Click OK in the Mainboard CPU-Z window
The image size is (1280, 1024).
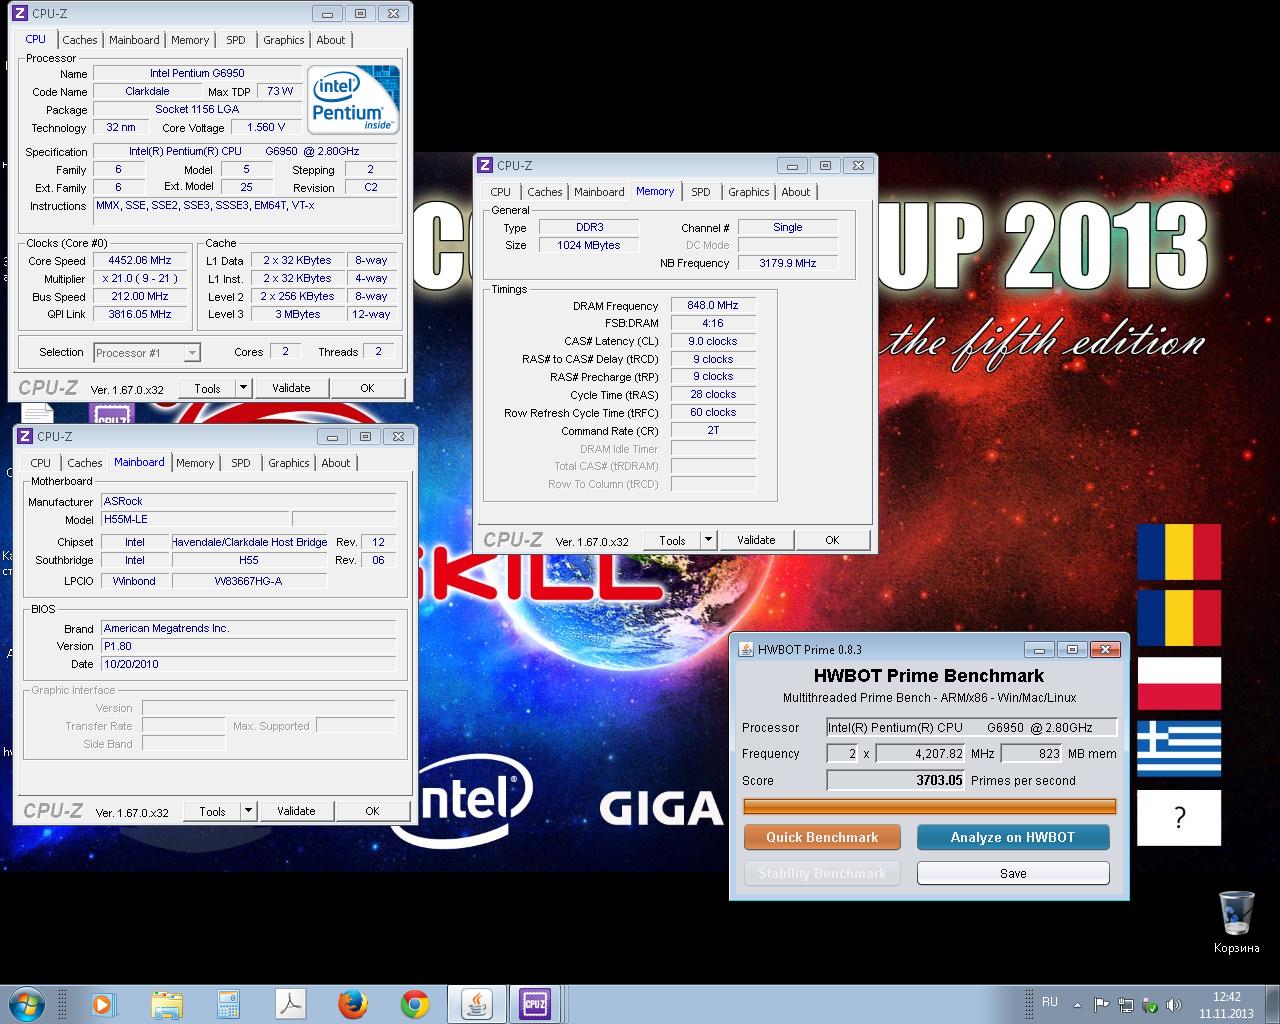[372, 811]
